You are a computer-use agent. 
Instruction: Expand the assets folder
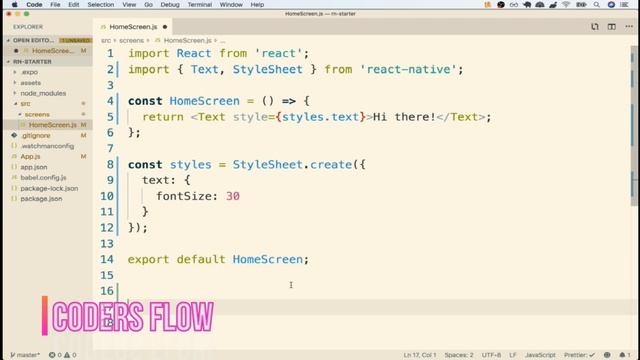click(31, 83)
